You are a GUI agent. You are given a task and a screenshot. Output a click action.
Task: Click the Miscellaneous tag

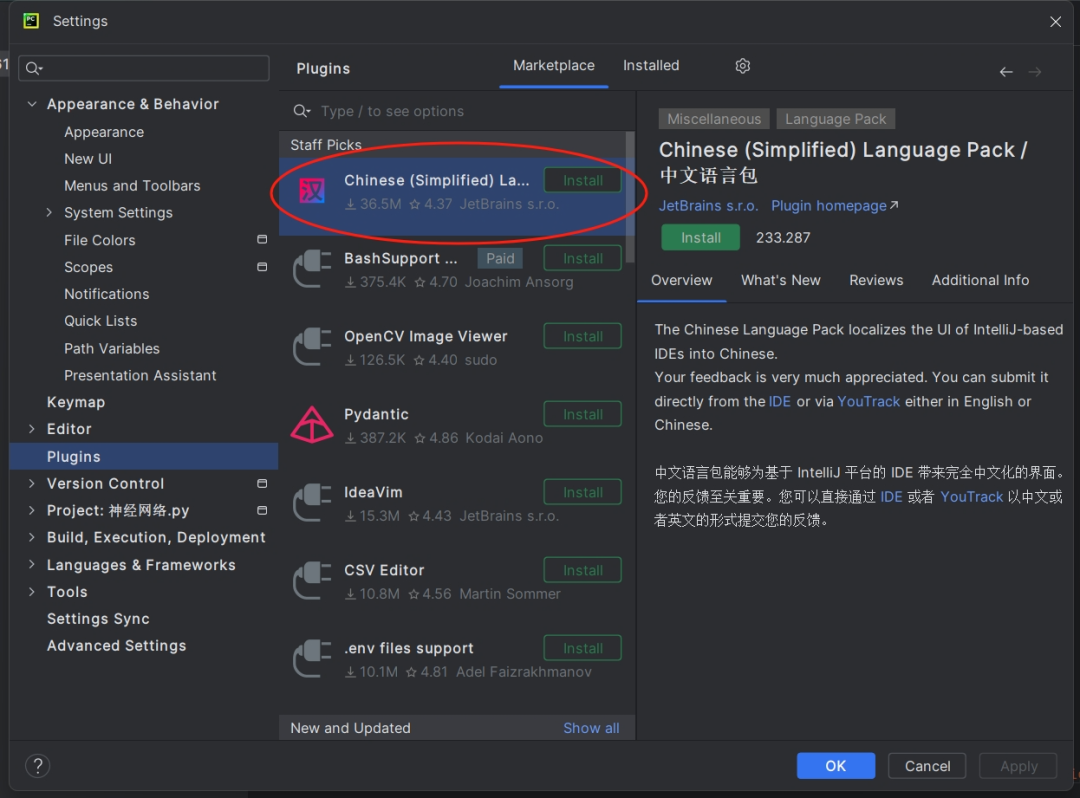pyautogui.click(x=714, y=119)
